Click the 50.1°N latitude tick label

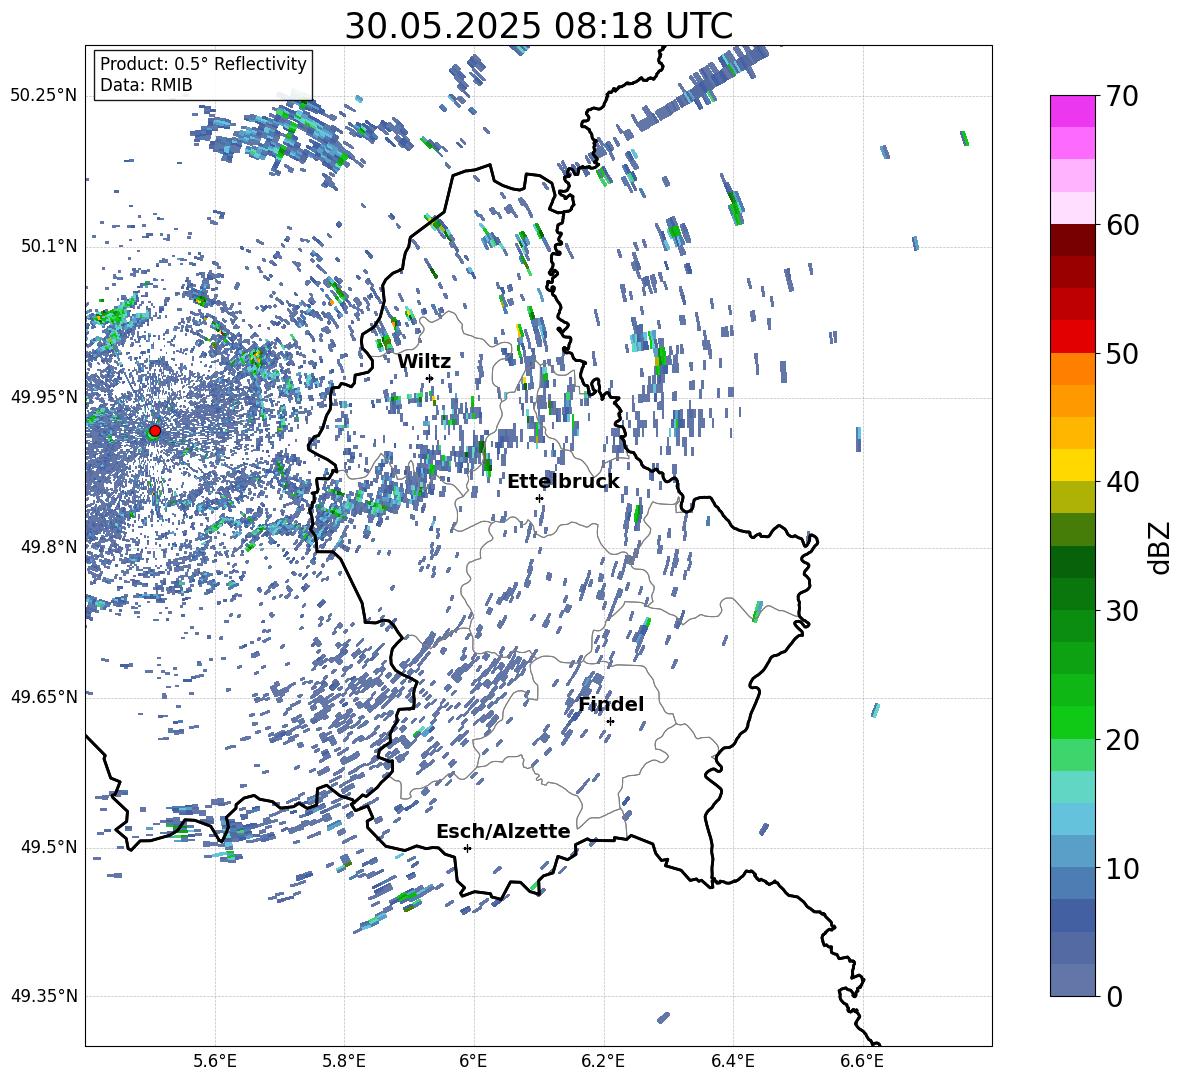click(x=48, y=246)
